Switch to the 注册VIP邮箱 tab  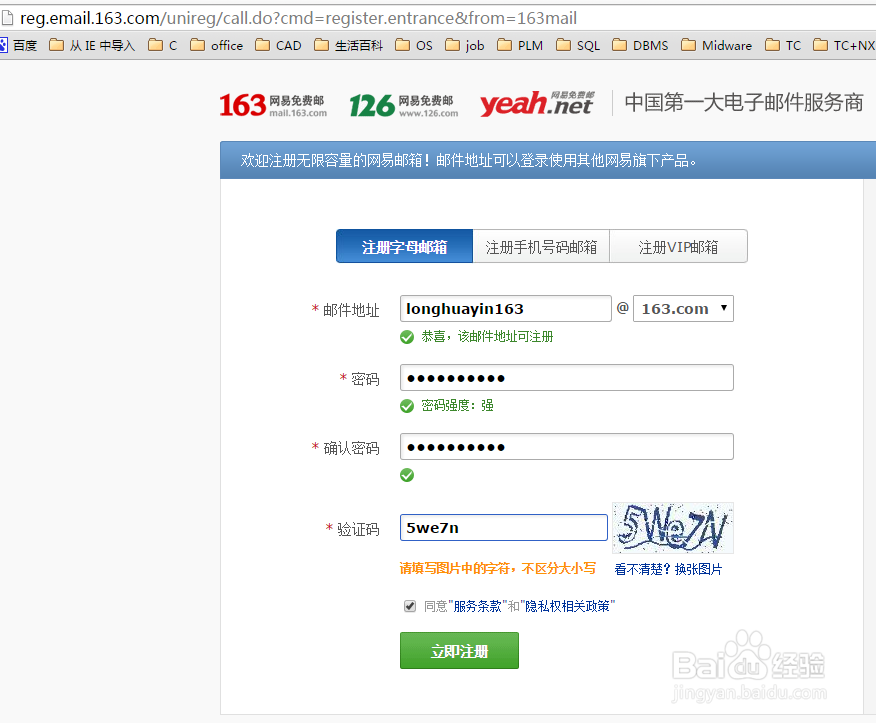tap(678, 246)
